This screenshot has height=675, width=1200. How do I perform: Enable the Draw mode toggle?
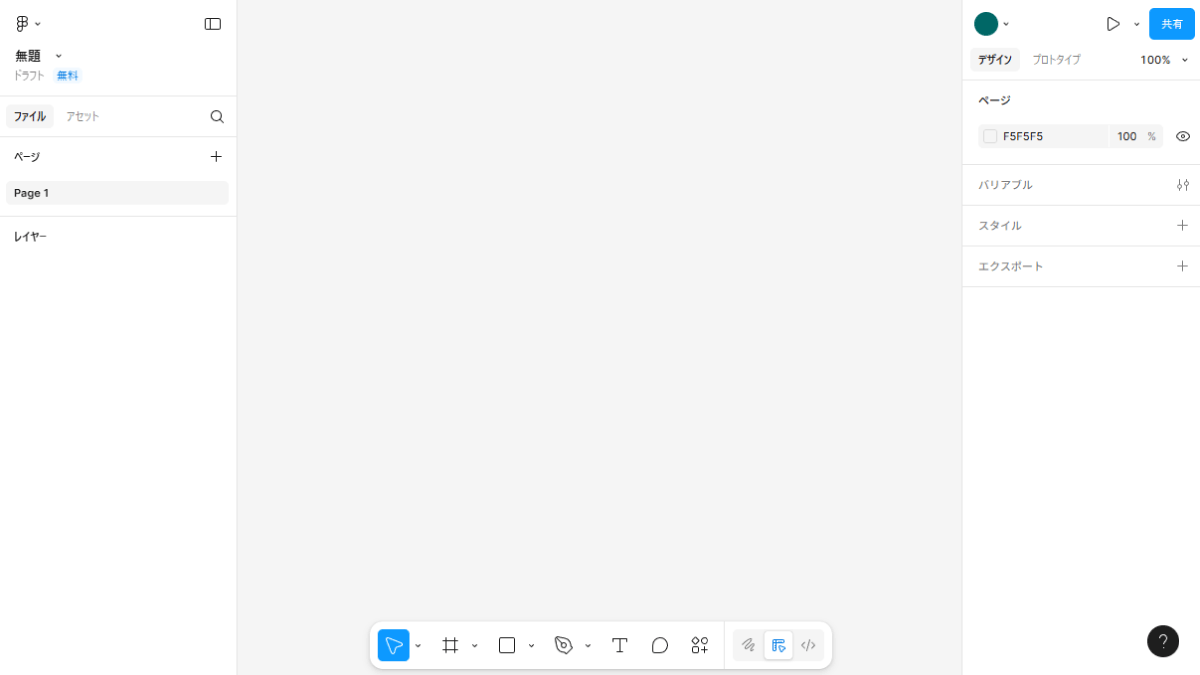point(748,645)
